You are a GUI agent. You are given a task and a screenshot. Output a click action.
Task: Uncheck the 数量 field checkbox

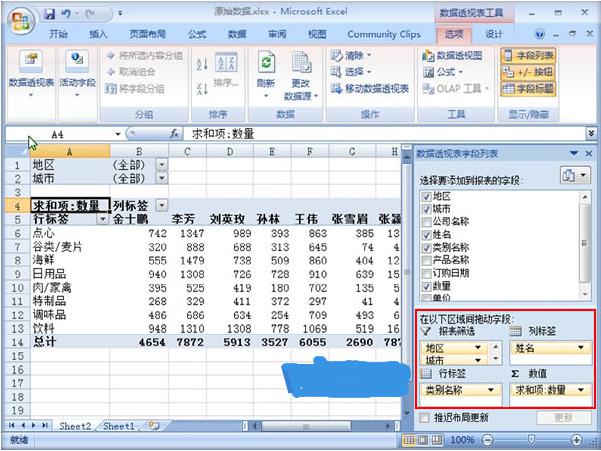point(426,287)
